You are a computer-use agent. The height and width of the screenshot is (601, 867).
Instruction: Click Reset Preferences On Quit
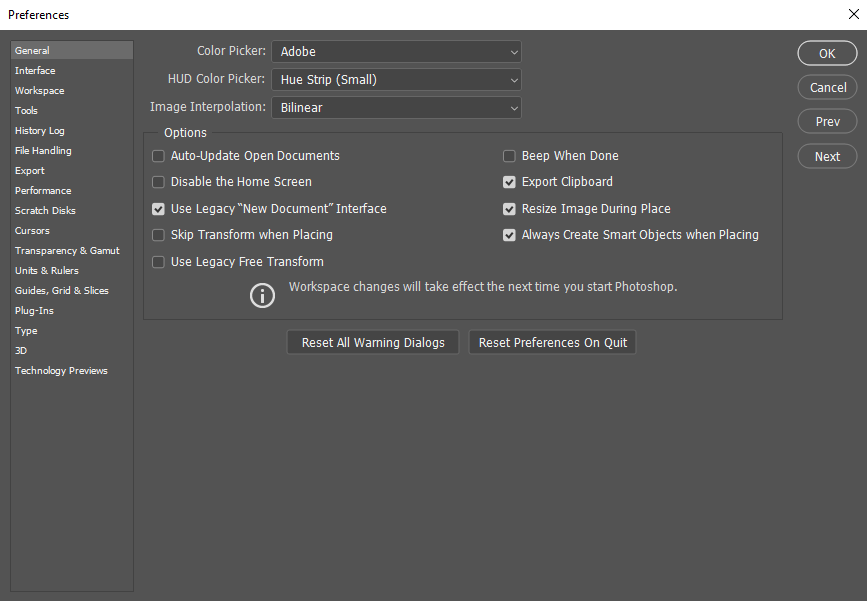click(553, 343)
